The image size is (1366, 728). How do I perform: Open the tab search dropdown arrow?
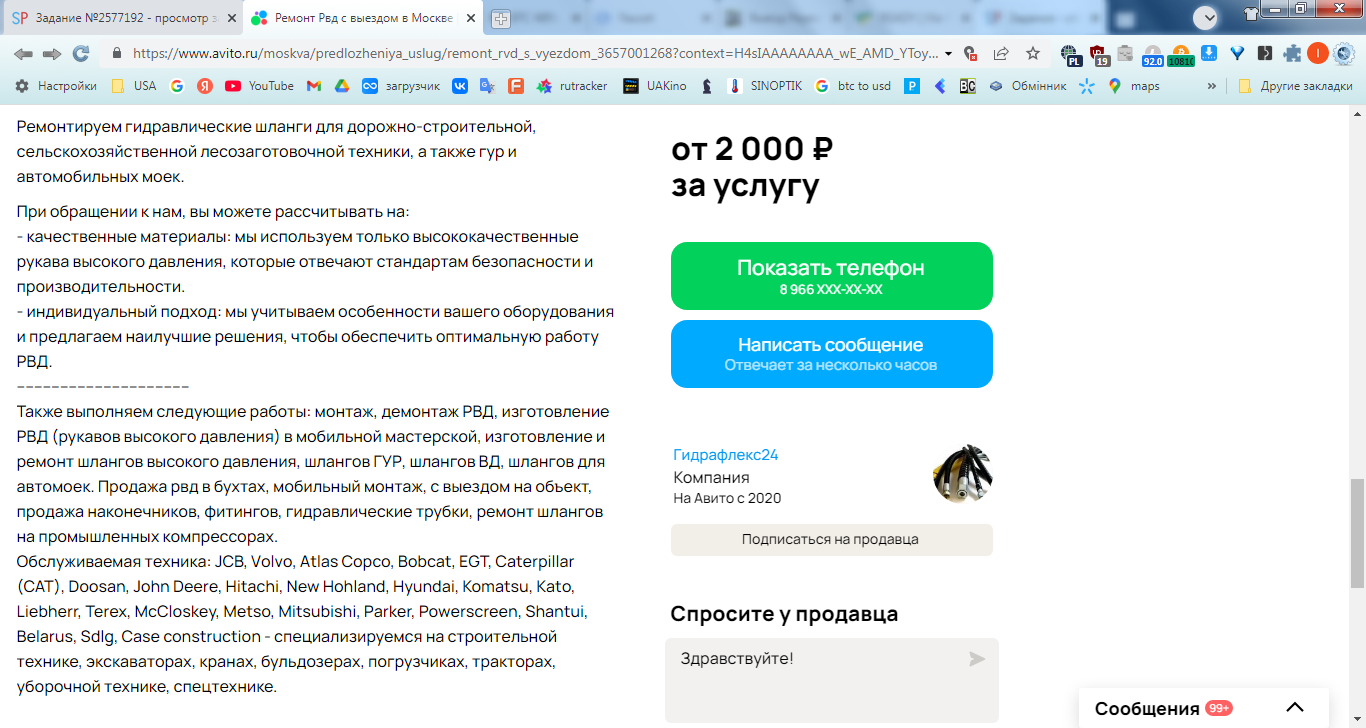pos(1207,17)
